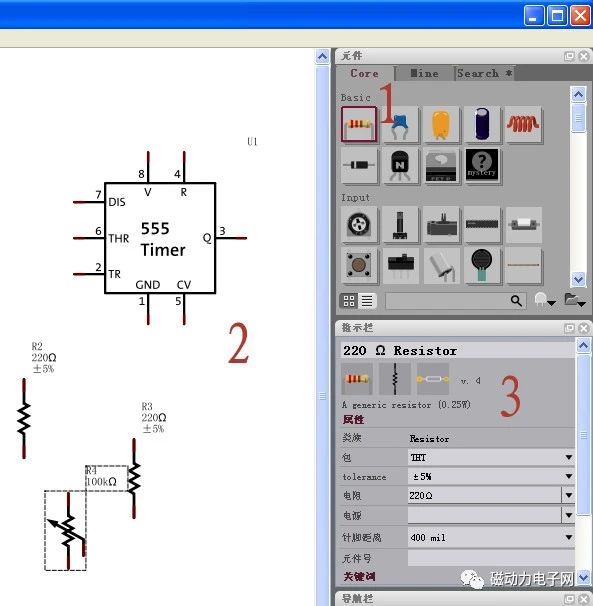
Task: Click the parts search magnifier button
Action: pos(516,301)
